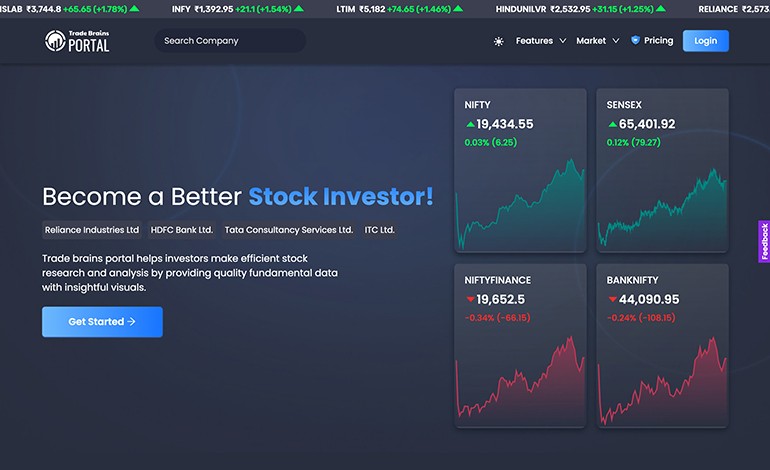Click the red down arrow on NIFTYFINANCE card

point(470,299)
